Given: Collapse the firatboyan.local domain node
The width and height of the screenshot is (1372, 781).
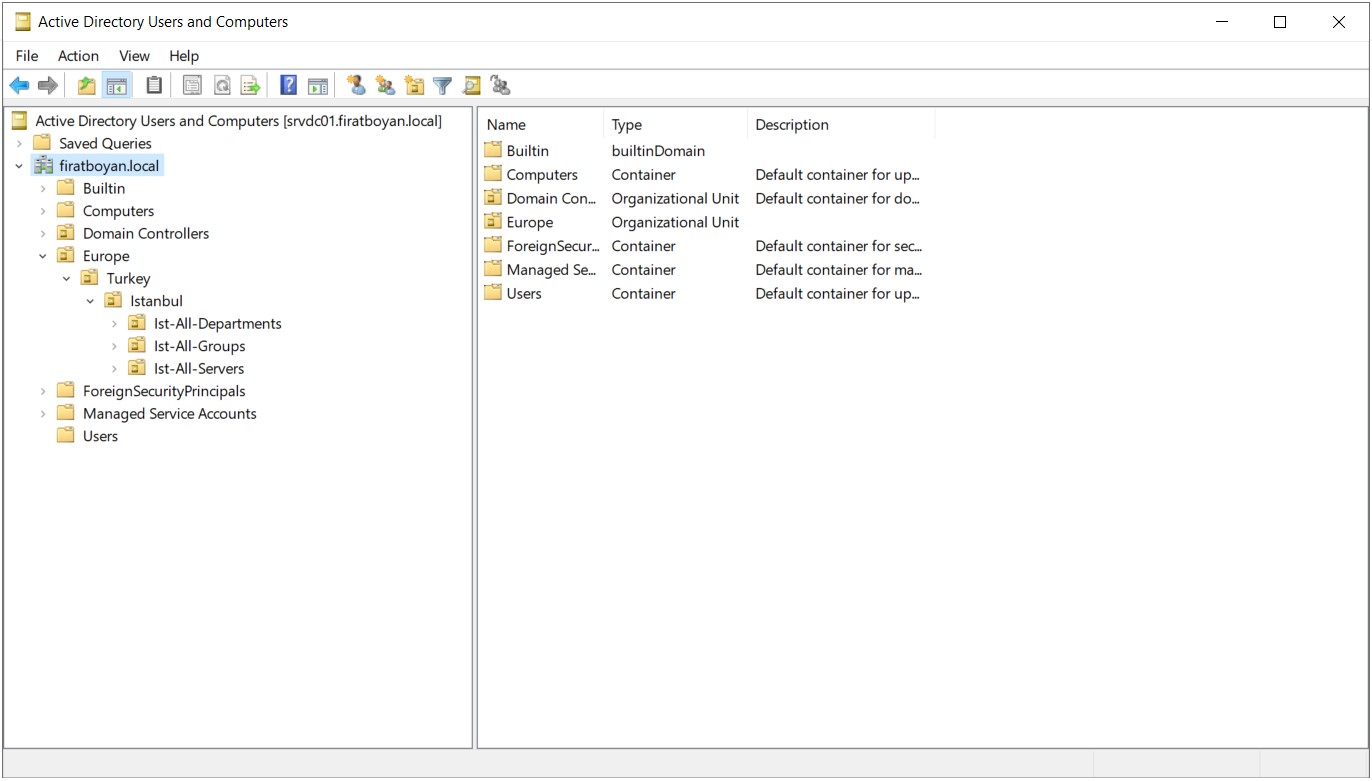Looking at the screenshot, I should pos(19,166).
